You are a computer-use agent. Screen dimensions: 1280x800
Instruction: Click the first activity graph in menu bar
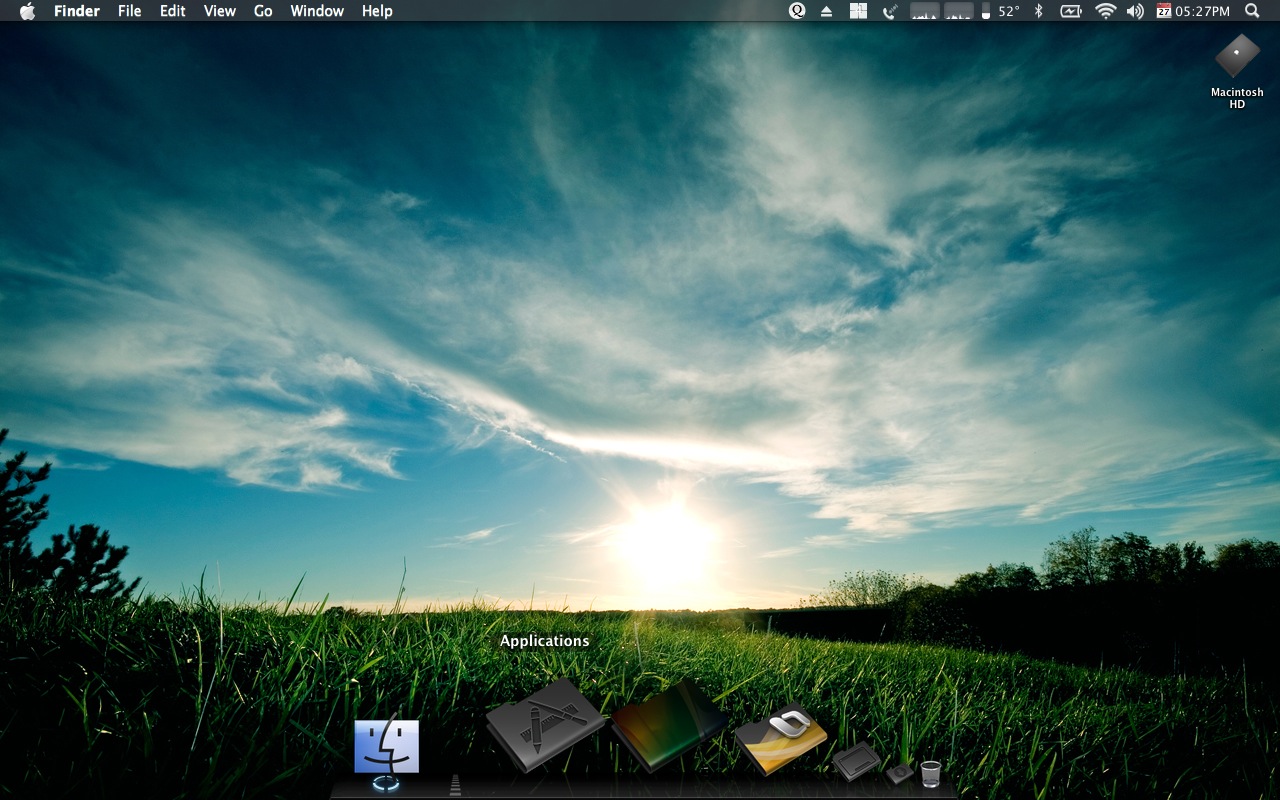(x=925, y=11)
